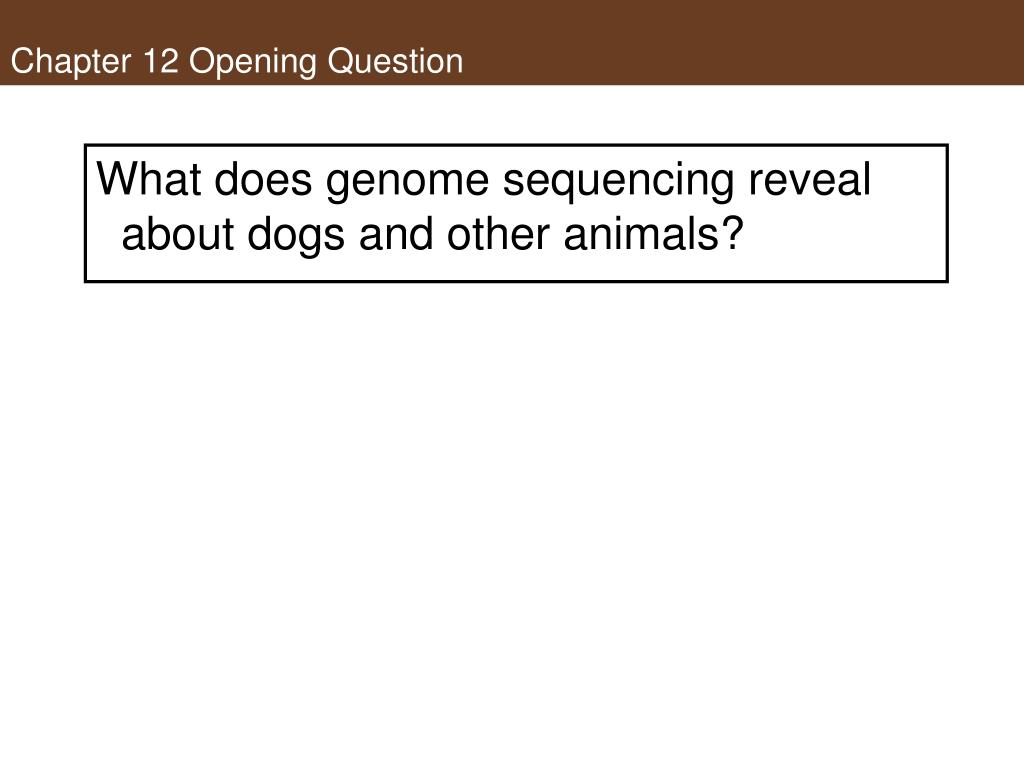The width and height of the screenshot is (1024, 768).
Task: Click the word 'about' on the second line
Action: tap(178, 234)
